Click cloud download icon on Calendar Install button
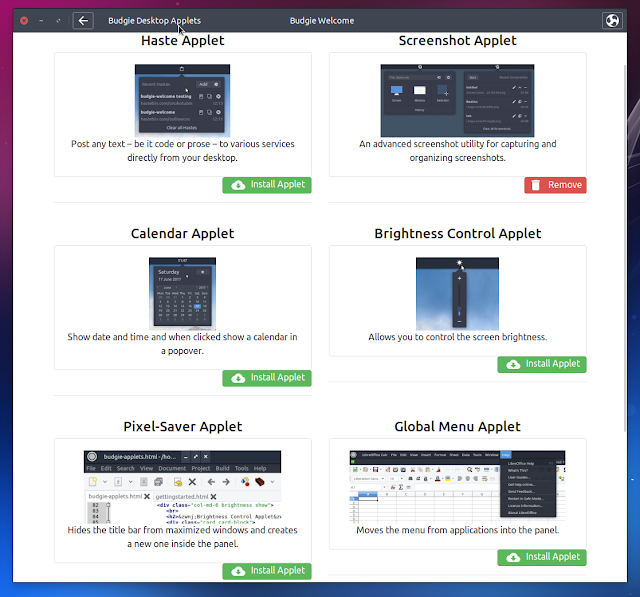640x597 pixels. 238,378
